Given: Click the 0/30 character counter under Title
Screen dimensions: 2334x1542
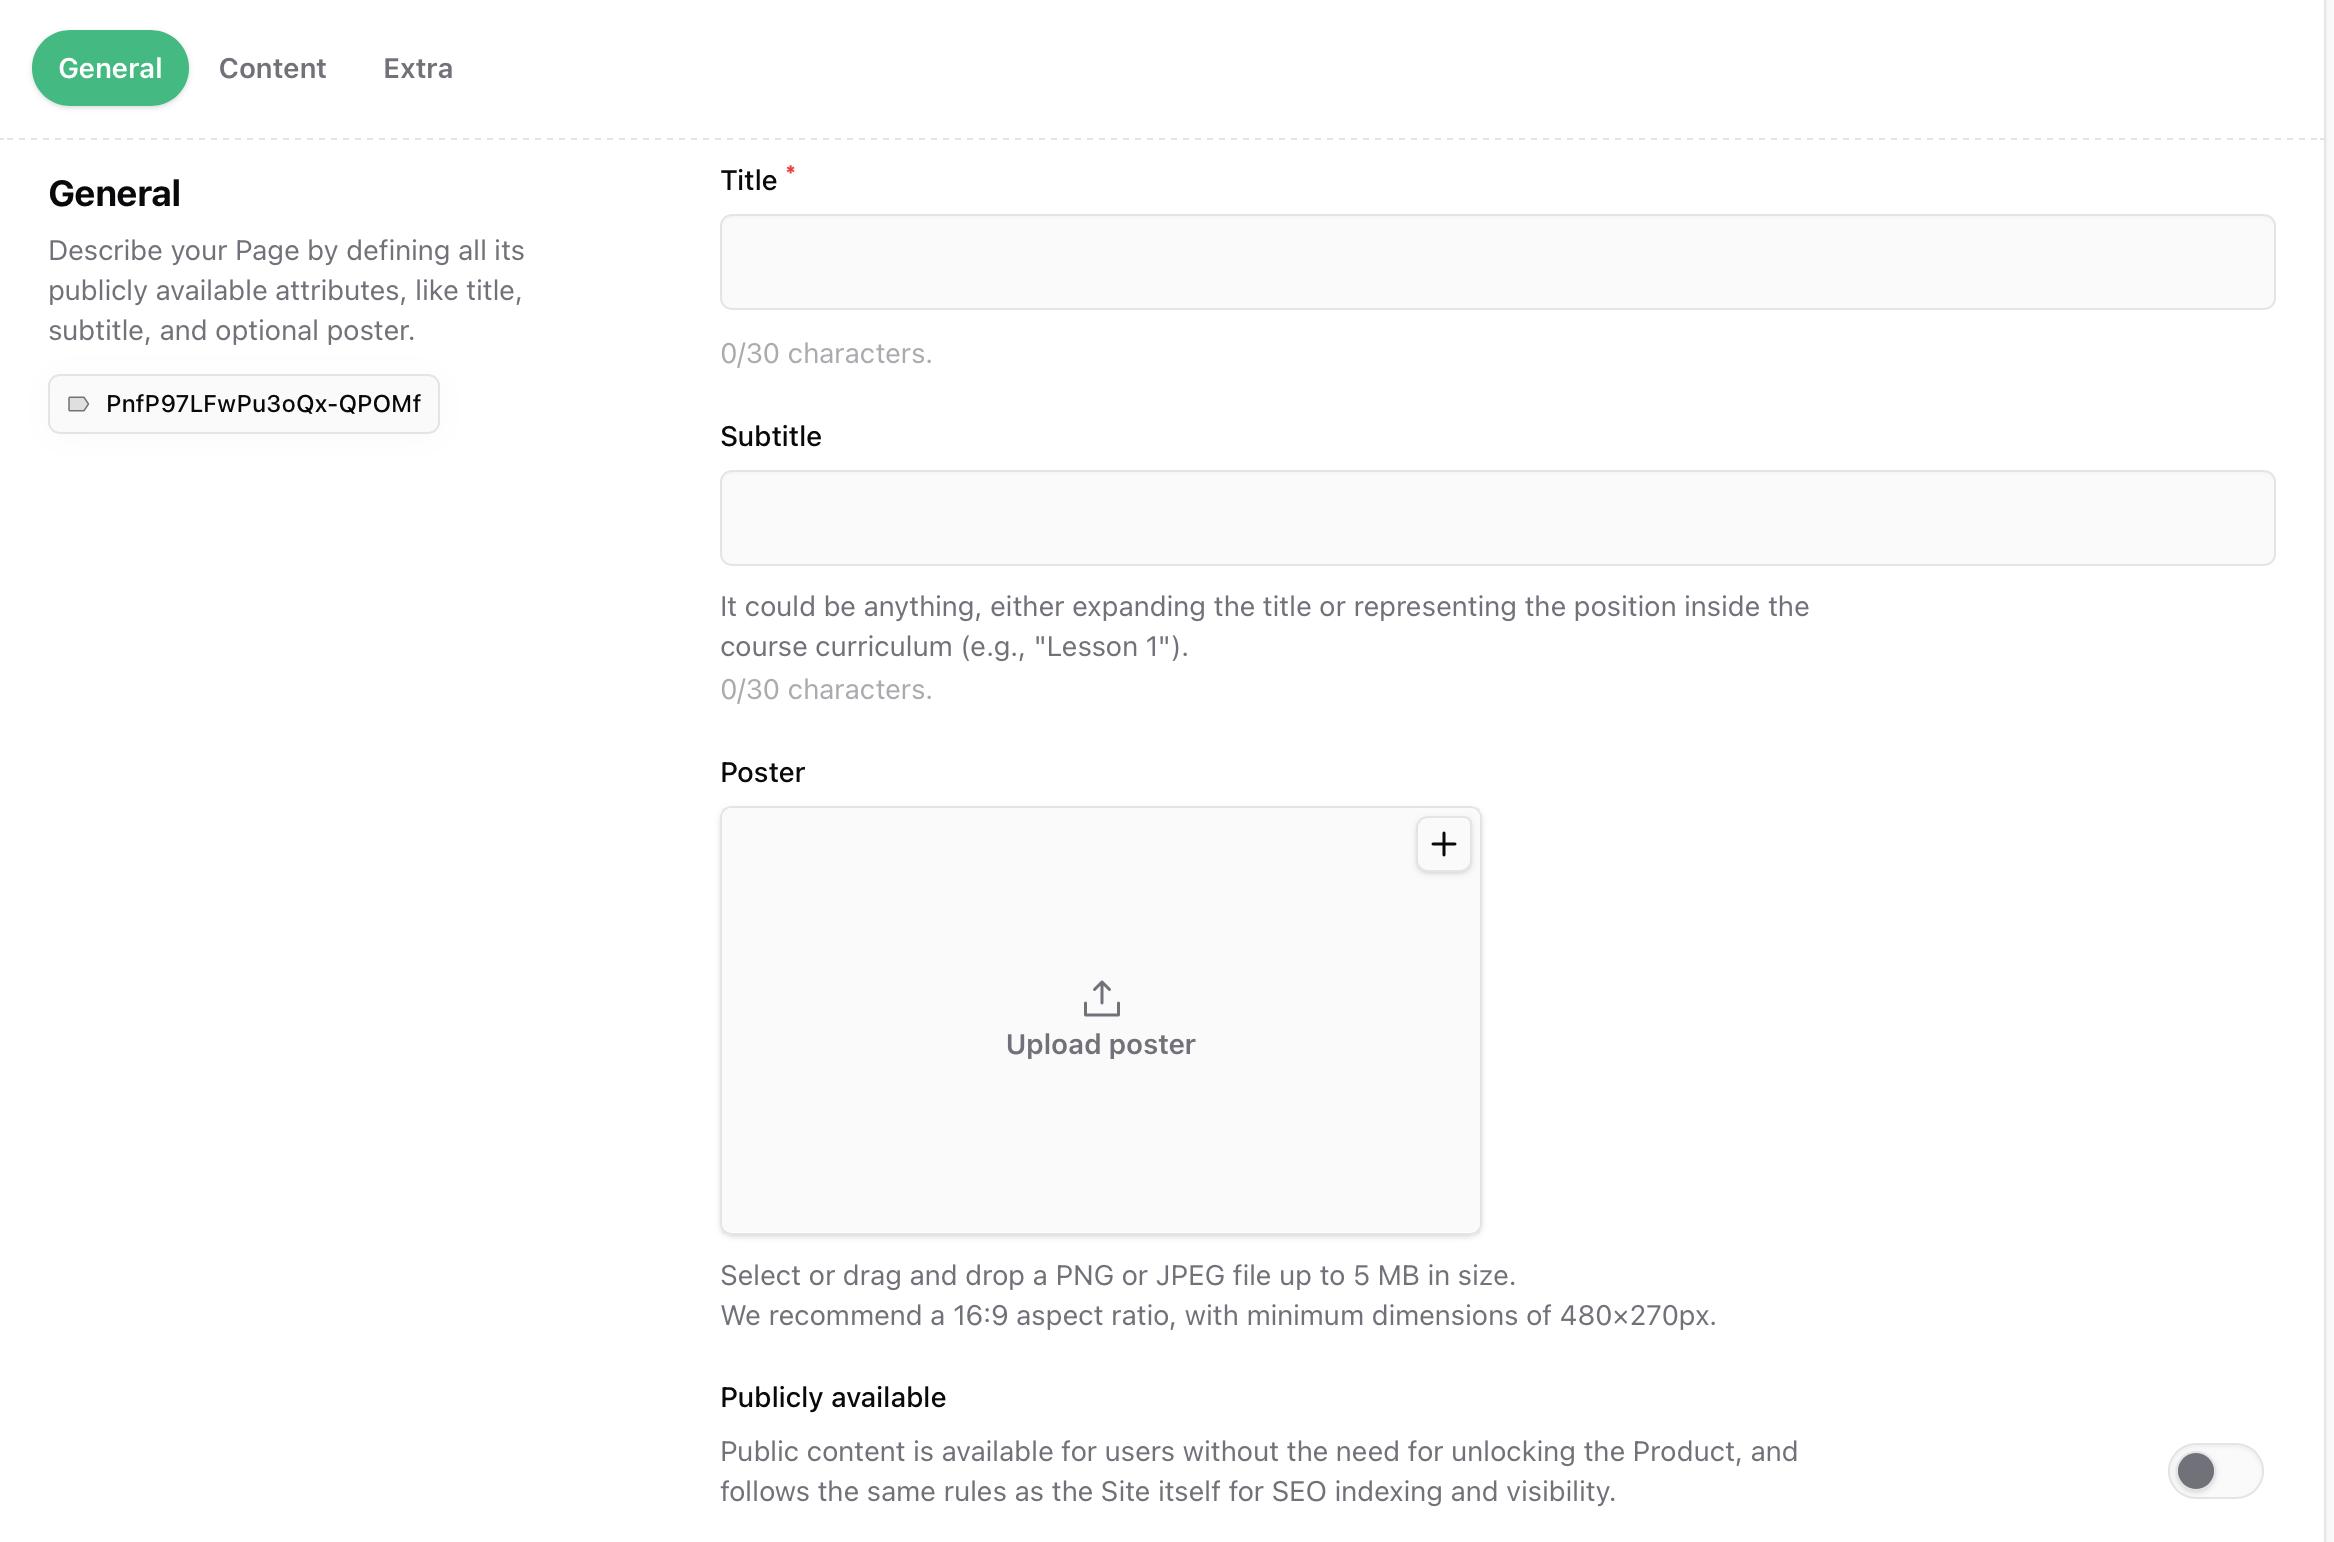Looking at the screenshot, I should [x=825, y=353].
